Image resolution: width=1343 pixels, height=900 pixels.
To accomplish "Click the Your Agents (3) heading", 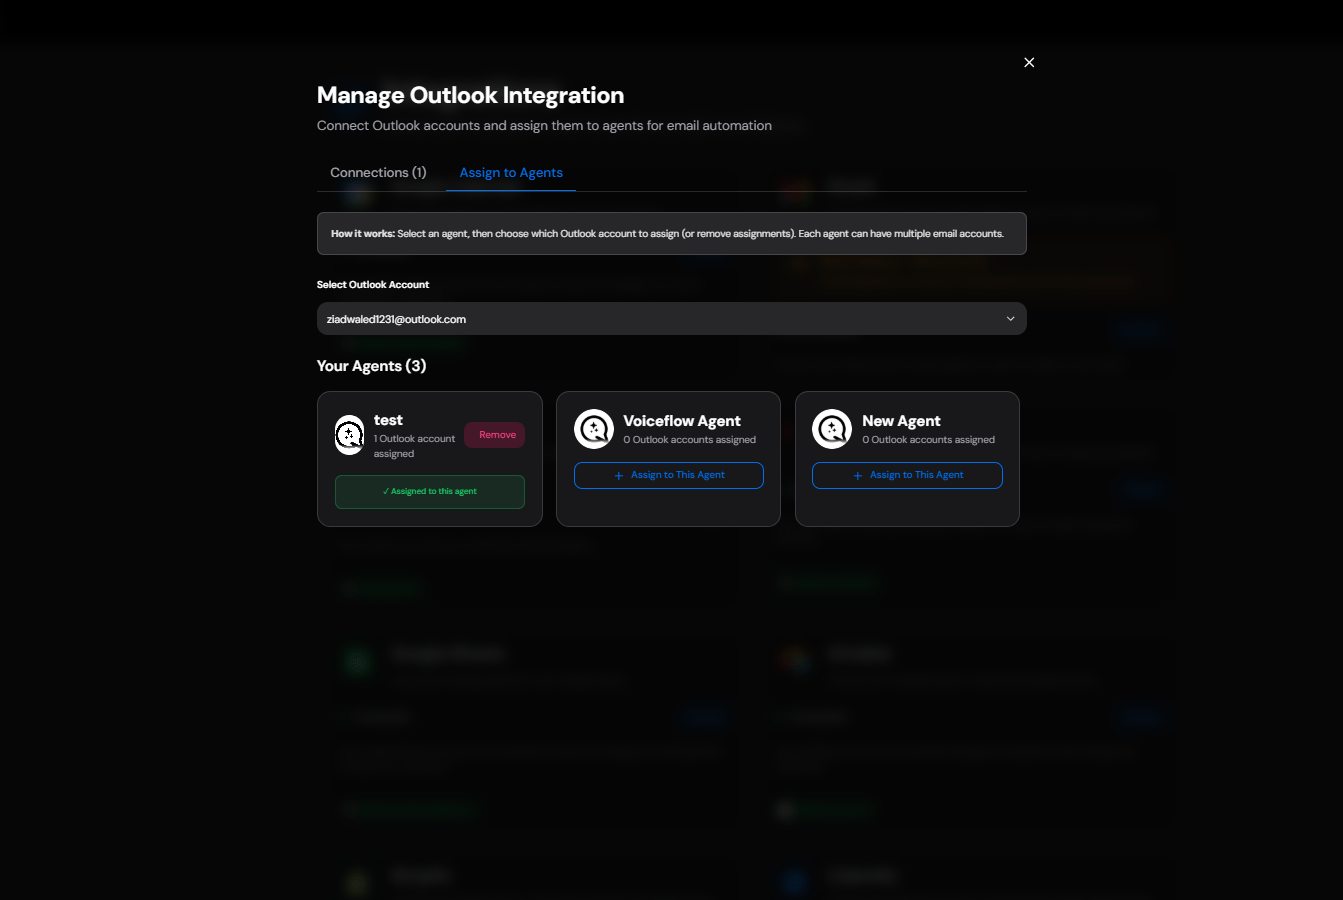I will pyautogui.click(x=372, y=366).
